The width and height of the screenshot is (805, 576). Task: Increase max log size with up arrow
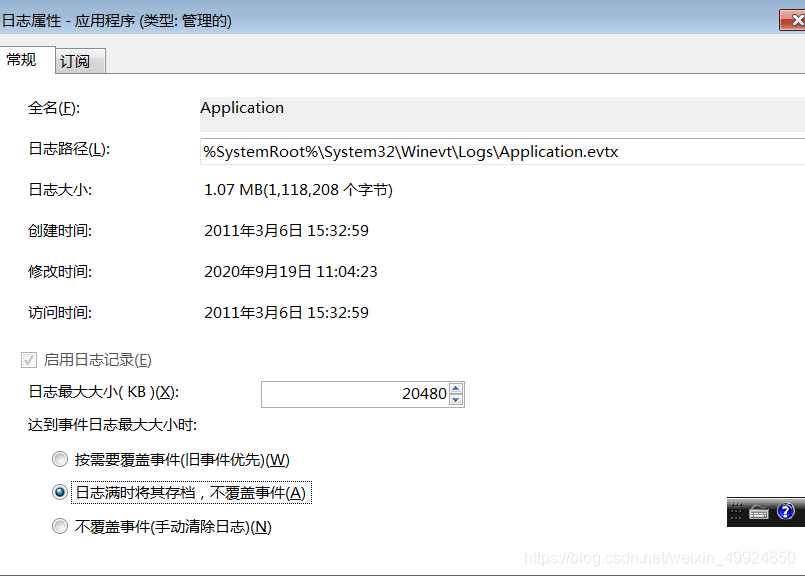coord(456,388)
